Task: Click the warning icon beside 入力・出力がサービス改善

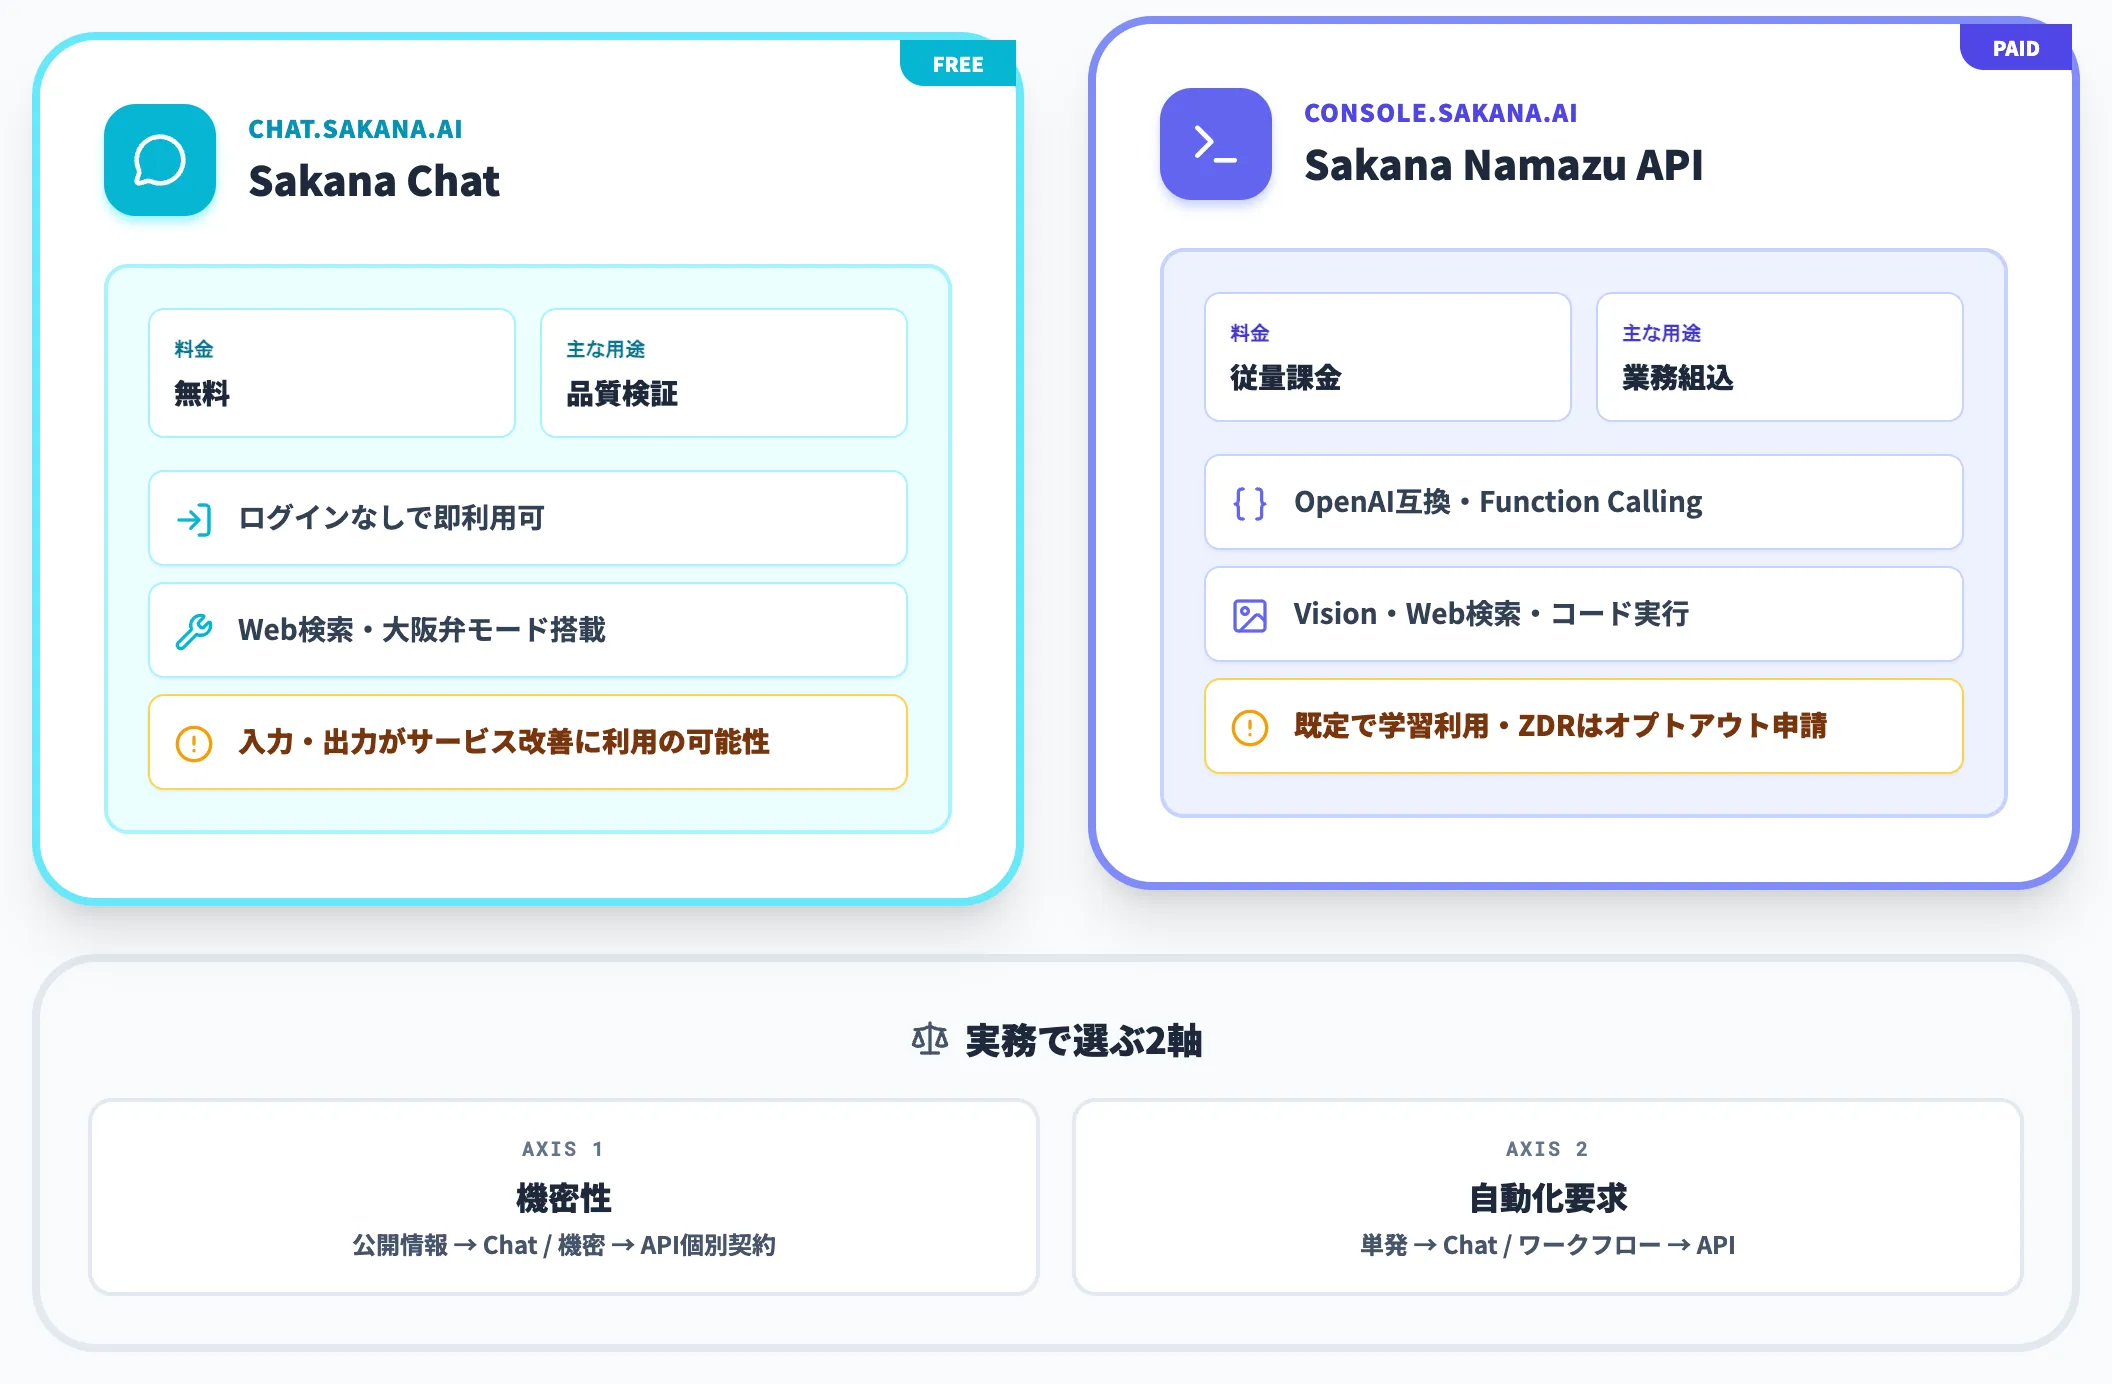Action: click(x=194, y=743)
